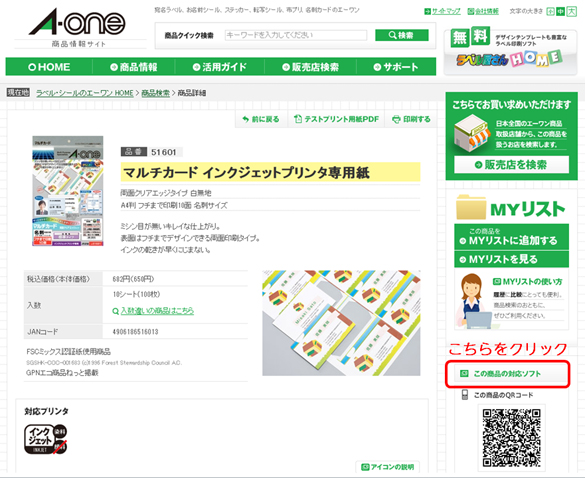Open the ラベル屋さん HOME banner
The width and height of the screenshot is (585, 478).
point(510,52)
